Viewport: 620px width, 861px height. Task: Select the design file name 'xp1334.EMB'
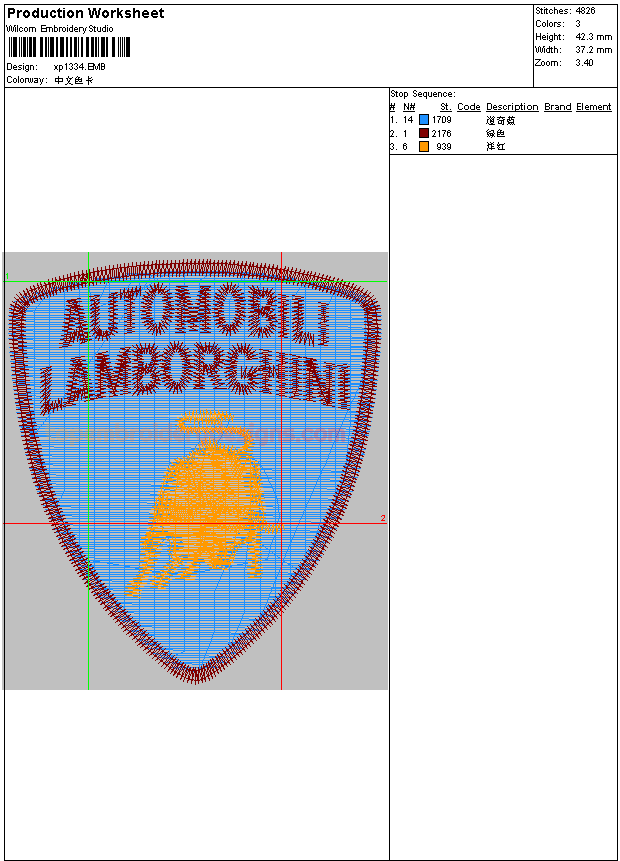80,67
